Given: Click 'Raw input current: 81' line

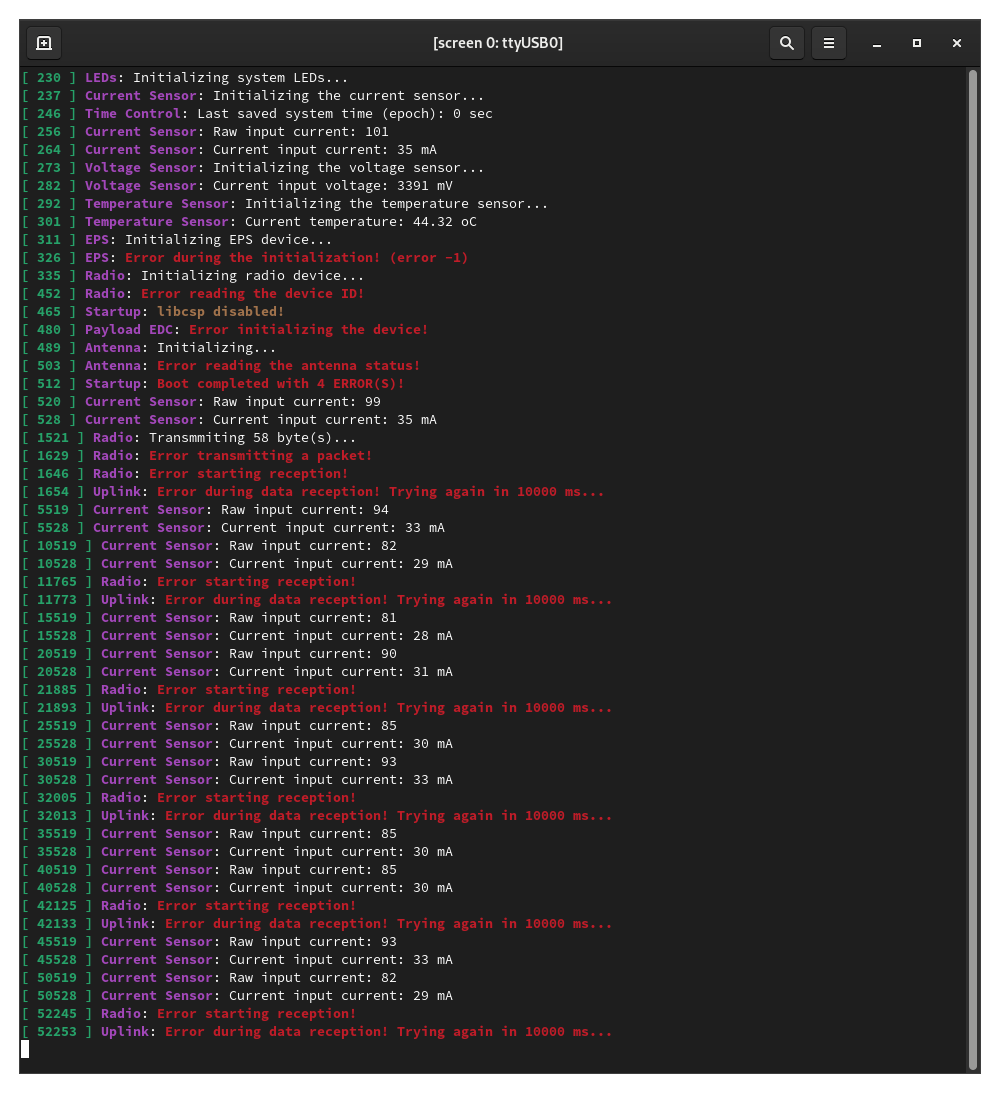Looking at the screenshot, I should 209,618.
